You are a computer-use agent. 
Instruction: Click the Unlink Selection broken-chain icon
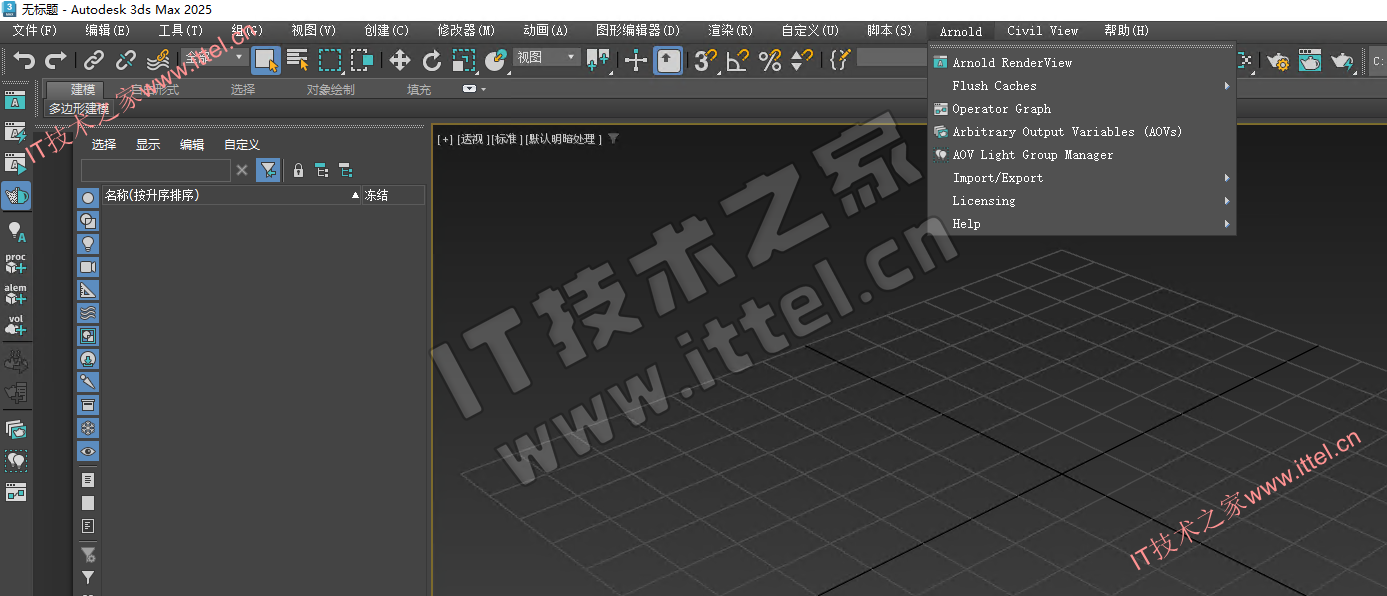point(126,61)
